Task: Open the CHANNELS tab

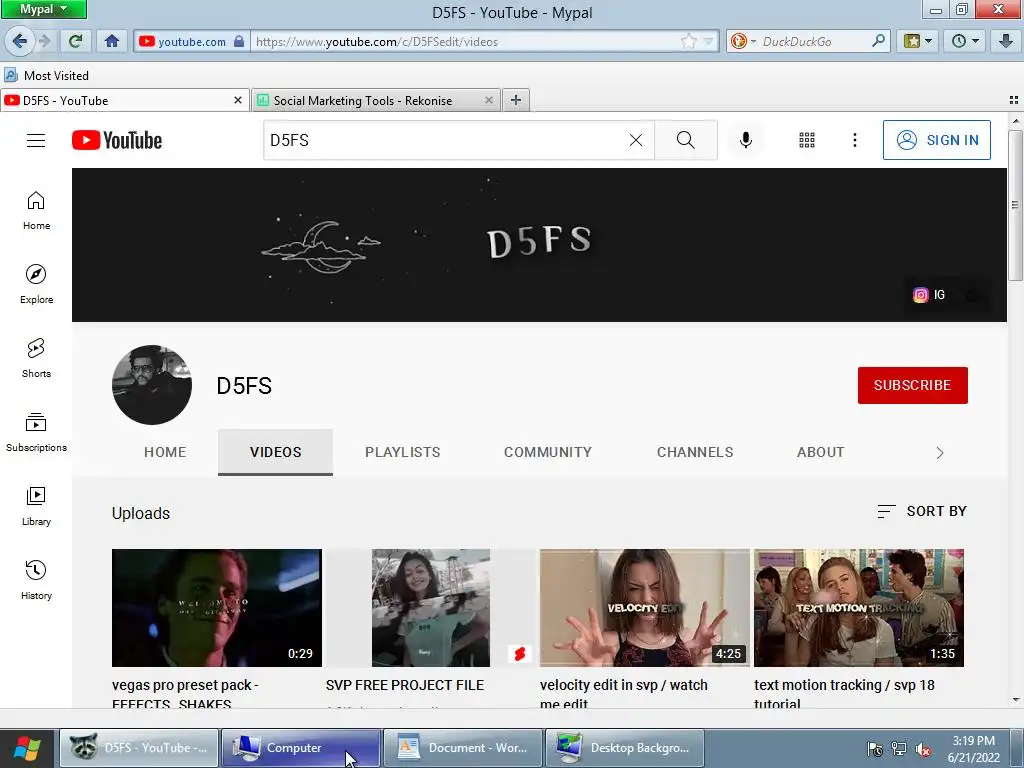Action: pos(695,452)
